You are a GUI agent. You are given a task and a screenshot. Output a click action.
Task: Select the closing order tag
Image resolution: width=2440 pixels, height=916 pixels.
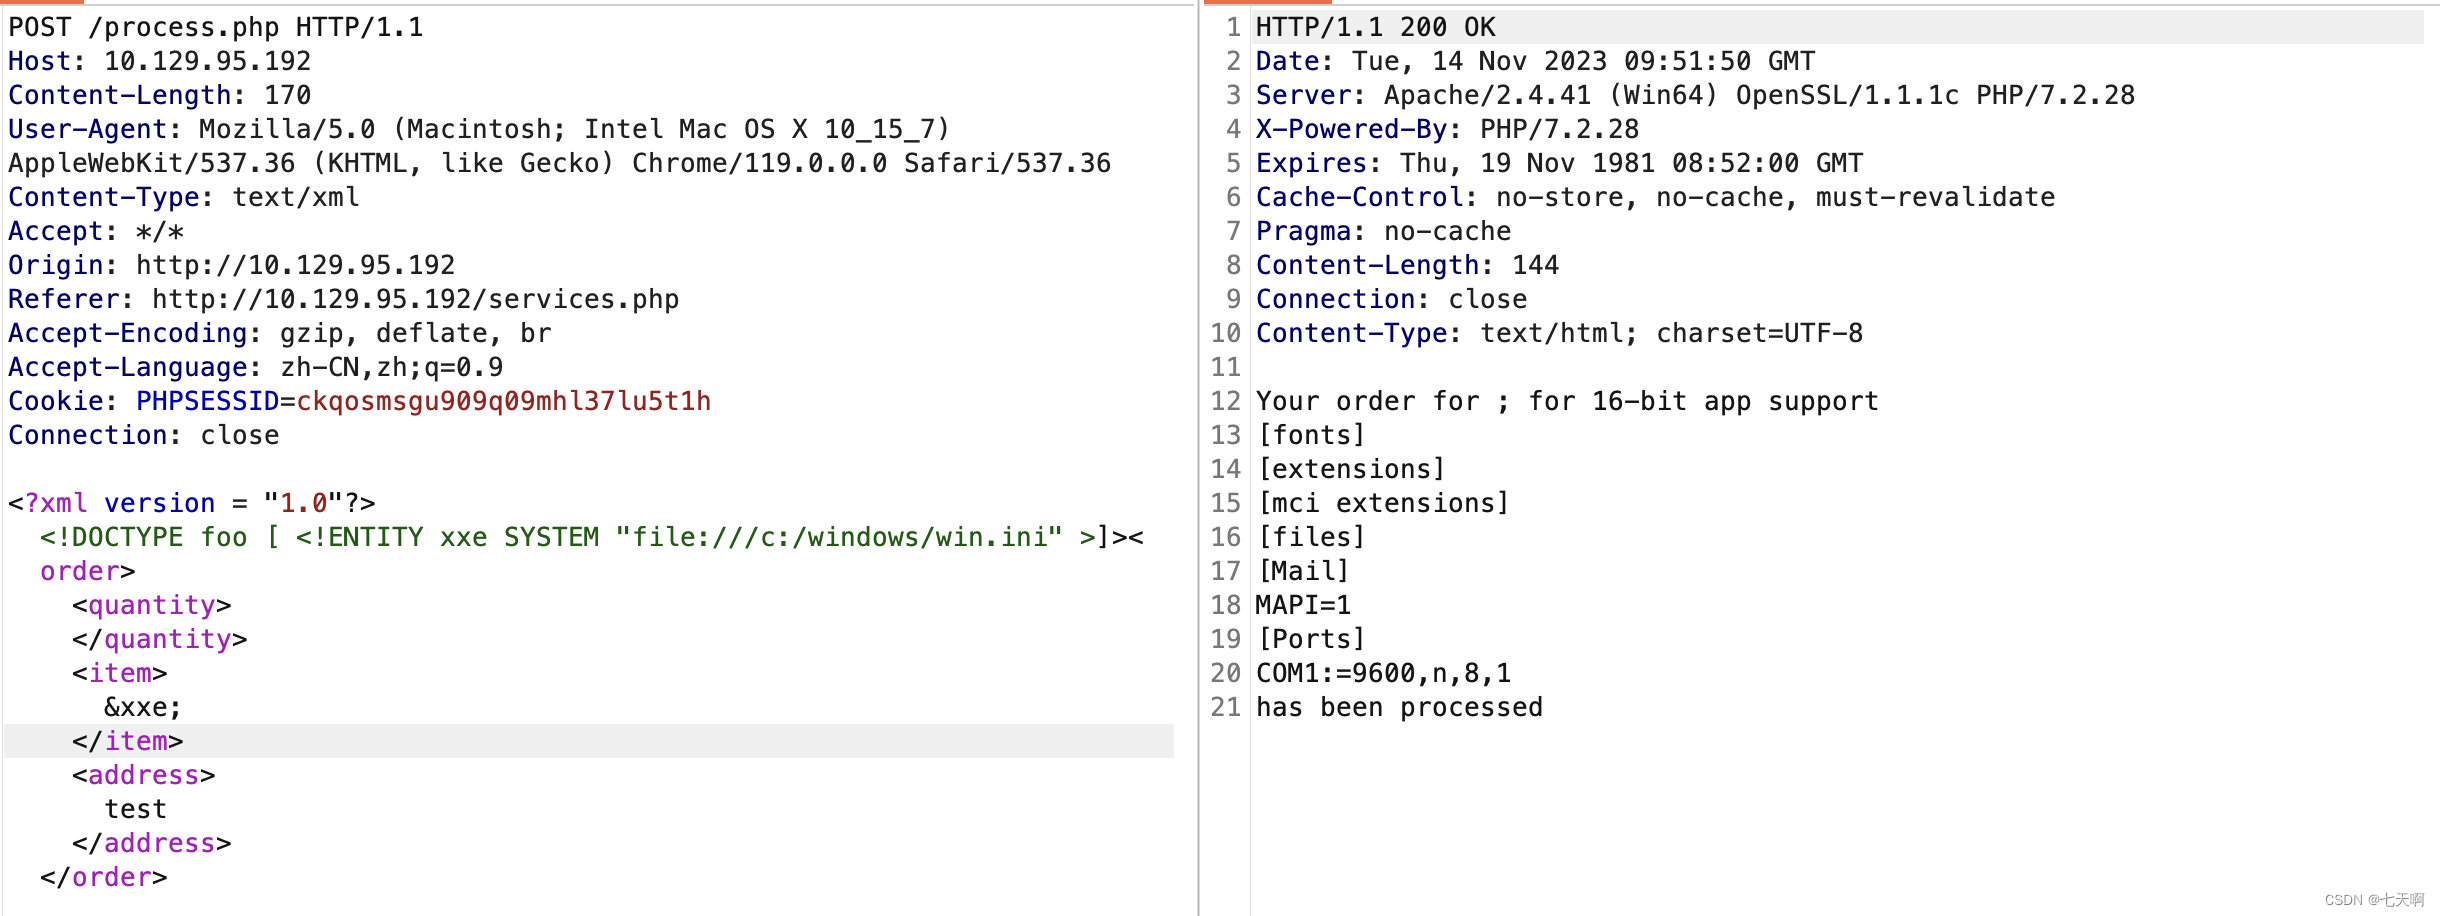coord(104,877)
